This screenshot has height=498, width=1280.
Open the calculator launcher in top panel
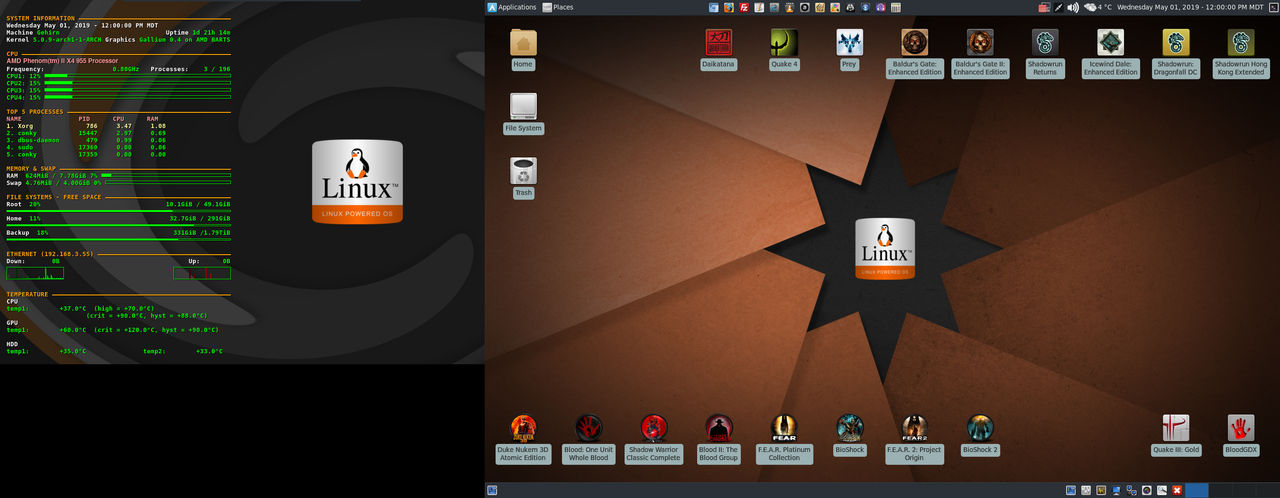coord(896,7)
